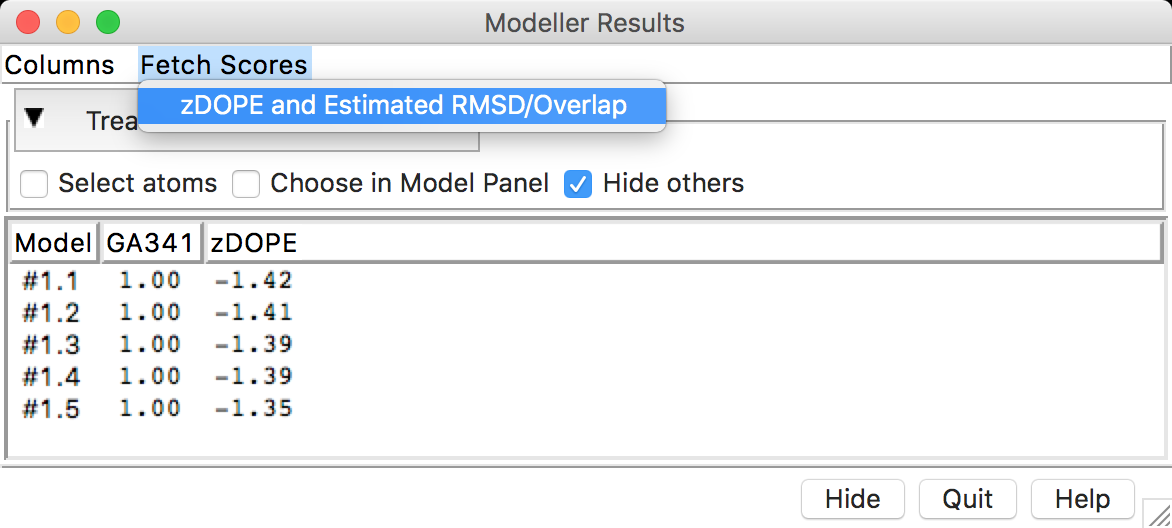Collapse the treatment section disclosure triangle
1172x528 pixels.
(x=34, y=117)
